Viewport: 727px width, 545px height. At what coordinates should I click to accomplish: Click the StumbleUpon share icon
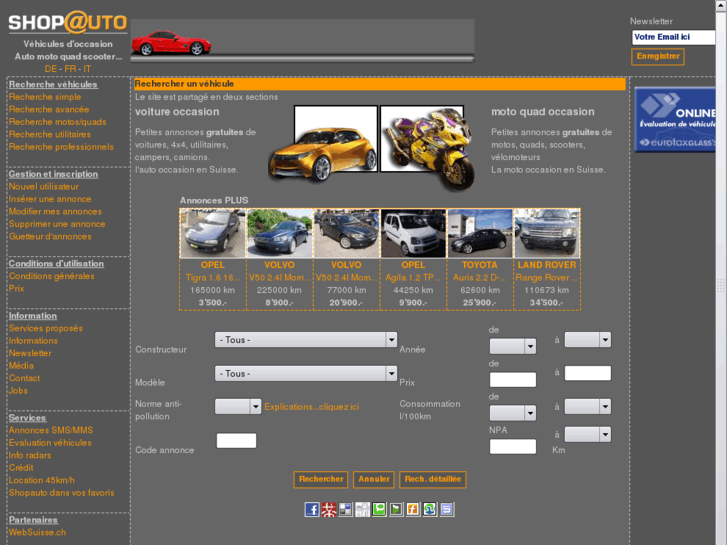[x=430, y=509]
